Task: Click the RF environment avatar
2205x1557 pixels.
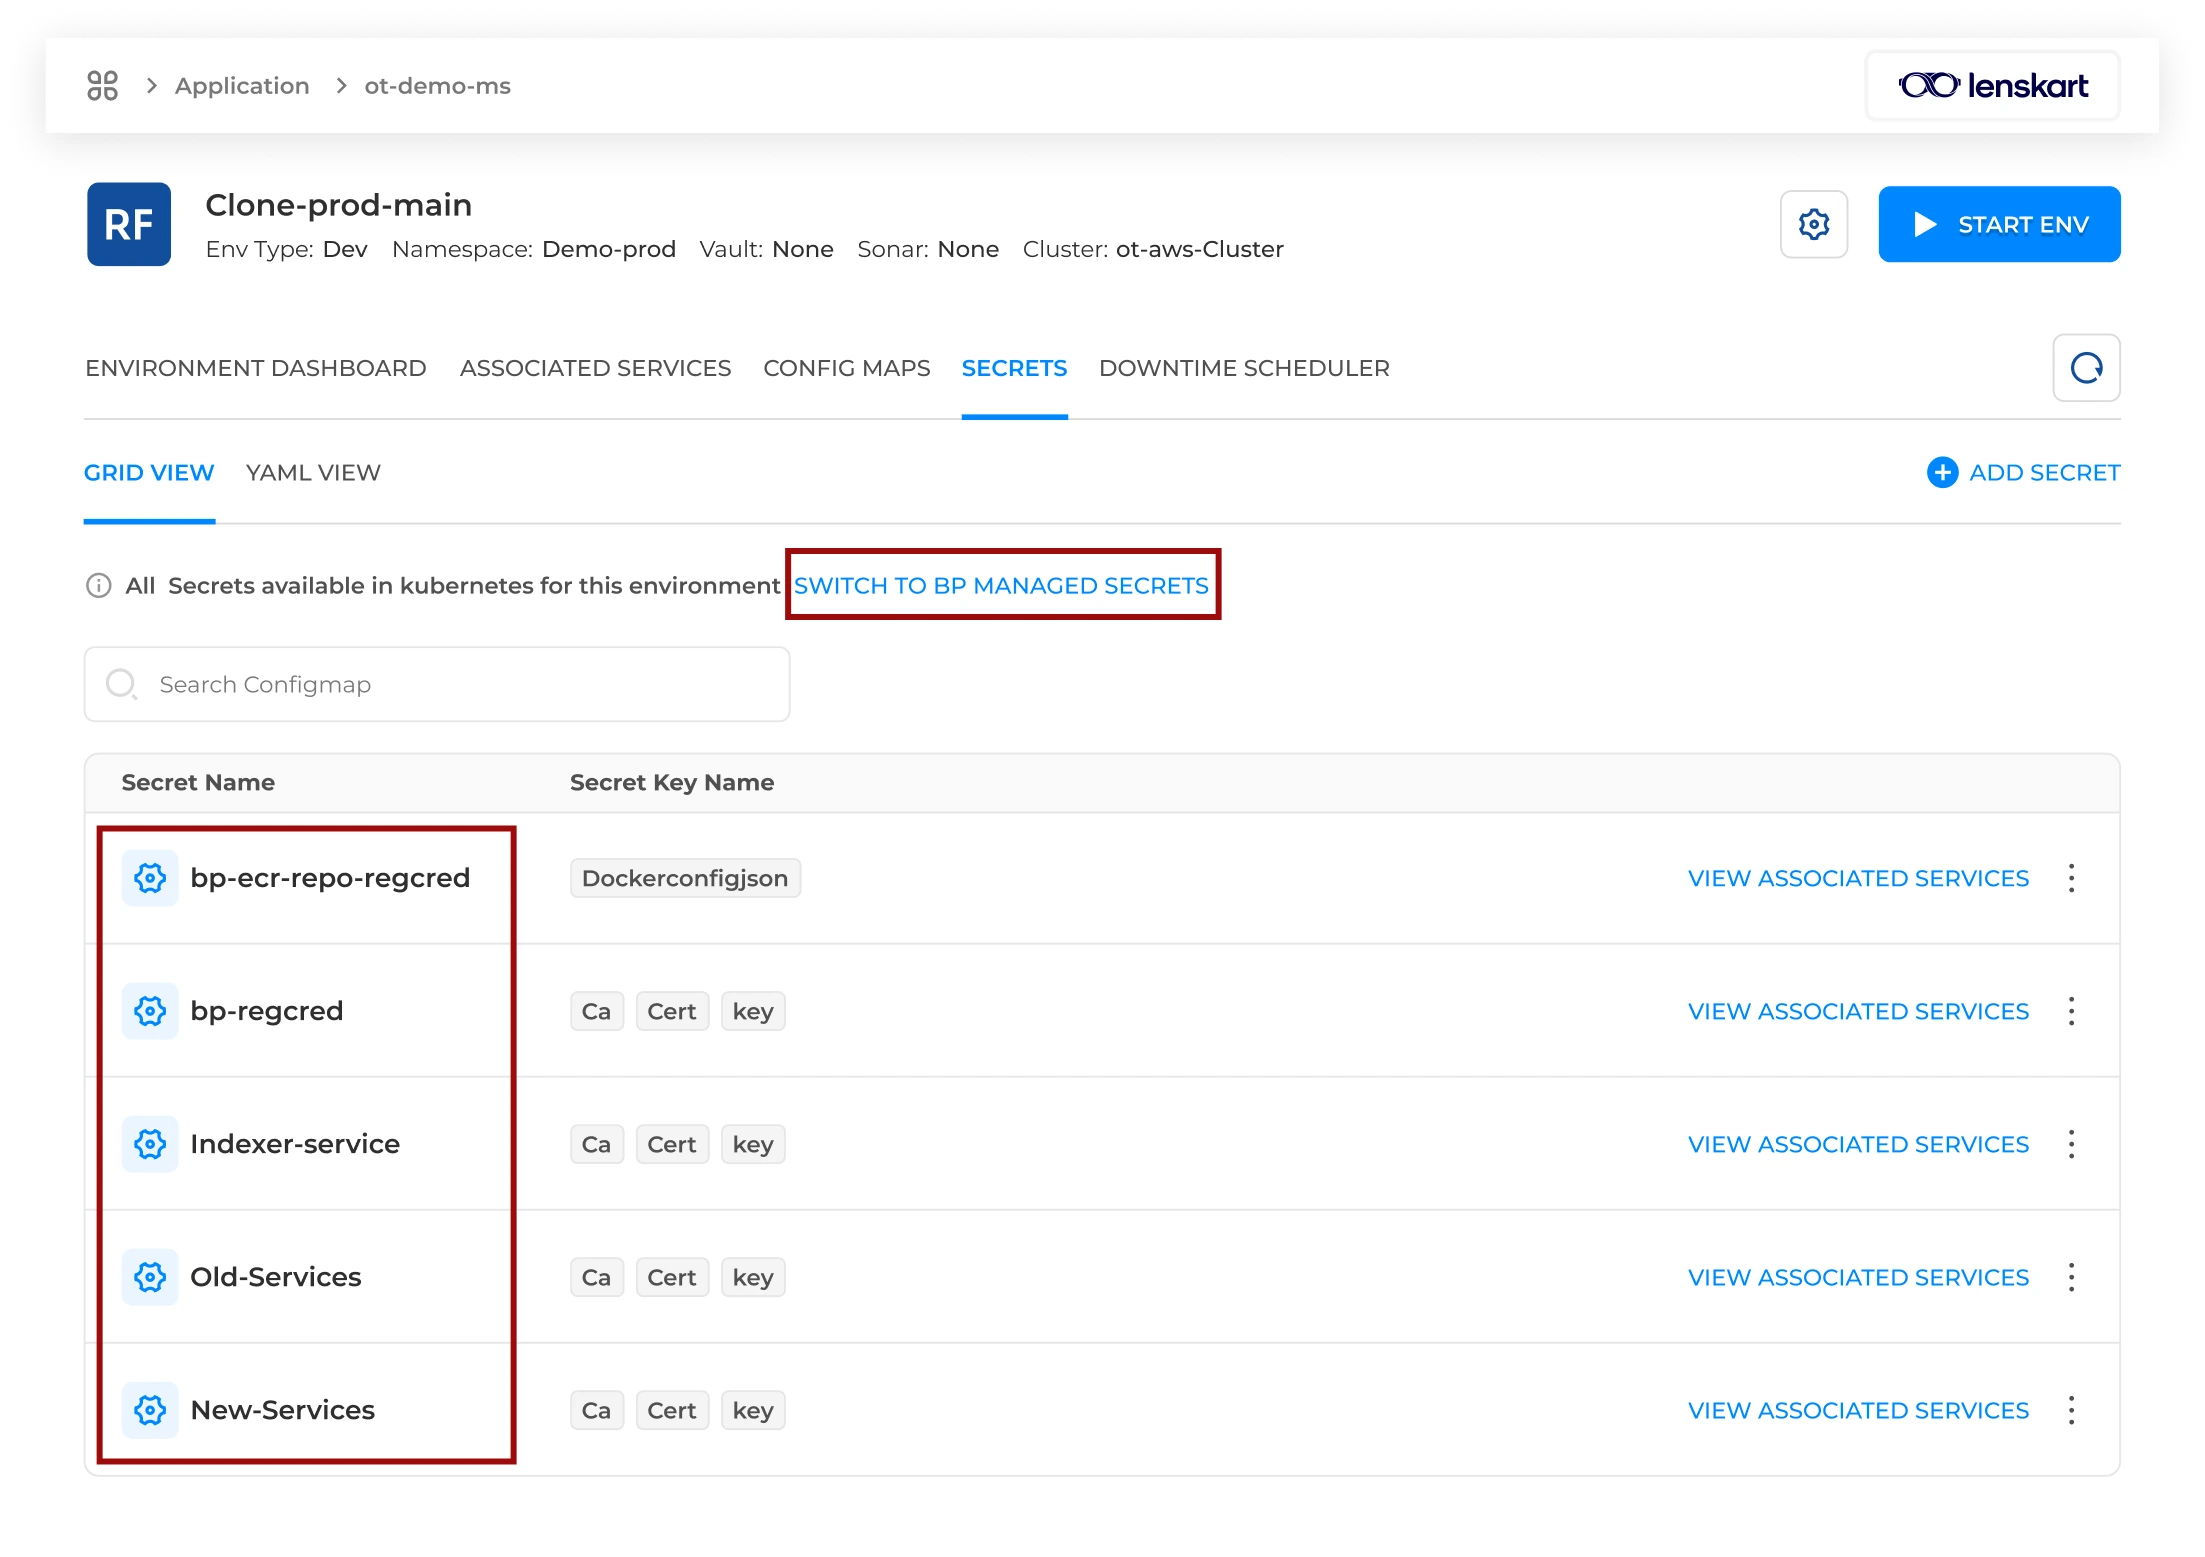Action: tap(129, 224)
